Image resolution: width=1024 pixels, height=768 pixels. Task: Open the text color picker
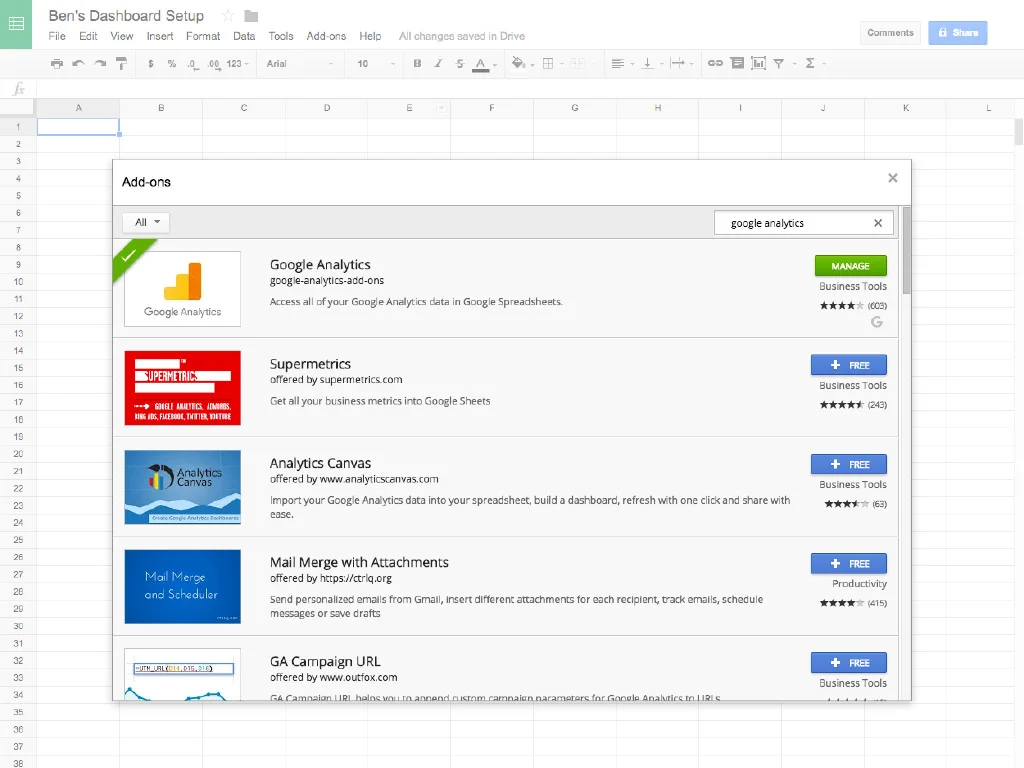click(x=480, y=63)
